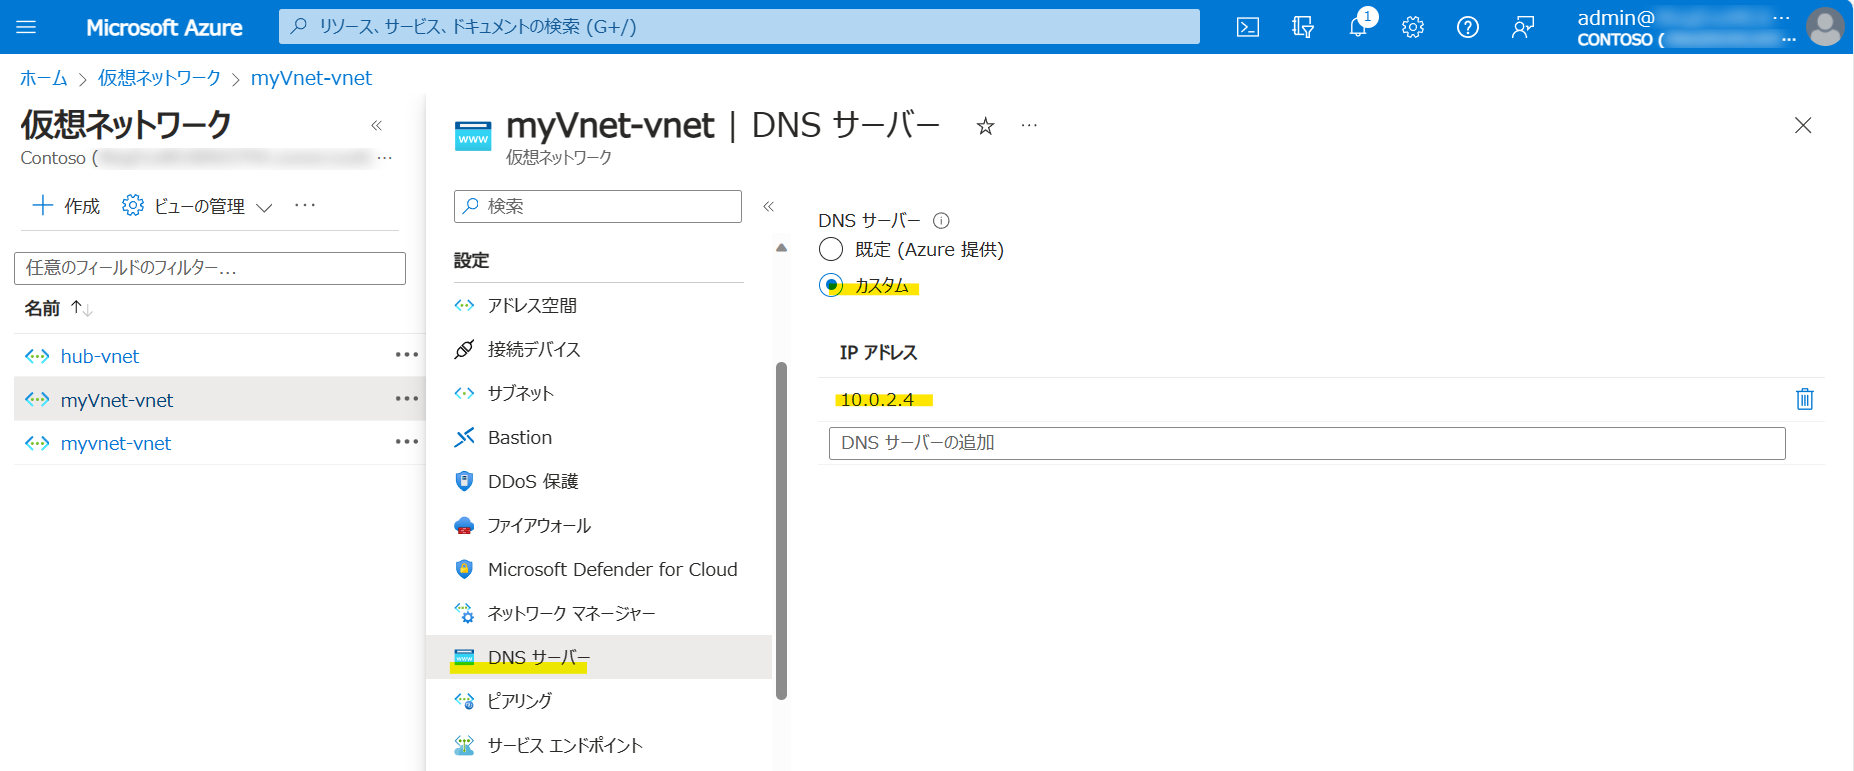Viewport: 1854px width, 771px height.
Task: Open more options ellipsis beside blade title
Action: [1029, 125]
